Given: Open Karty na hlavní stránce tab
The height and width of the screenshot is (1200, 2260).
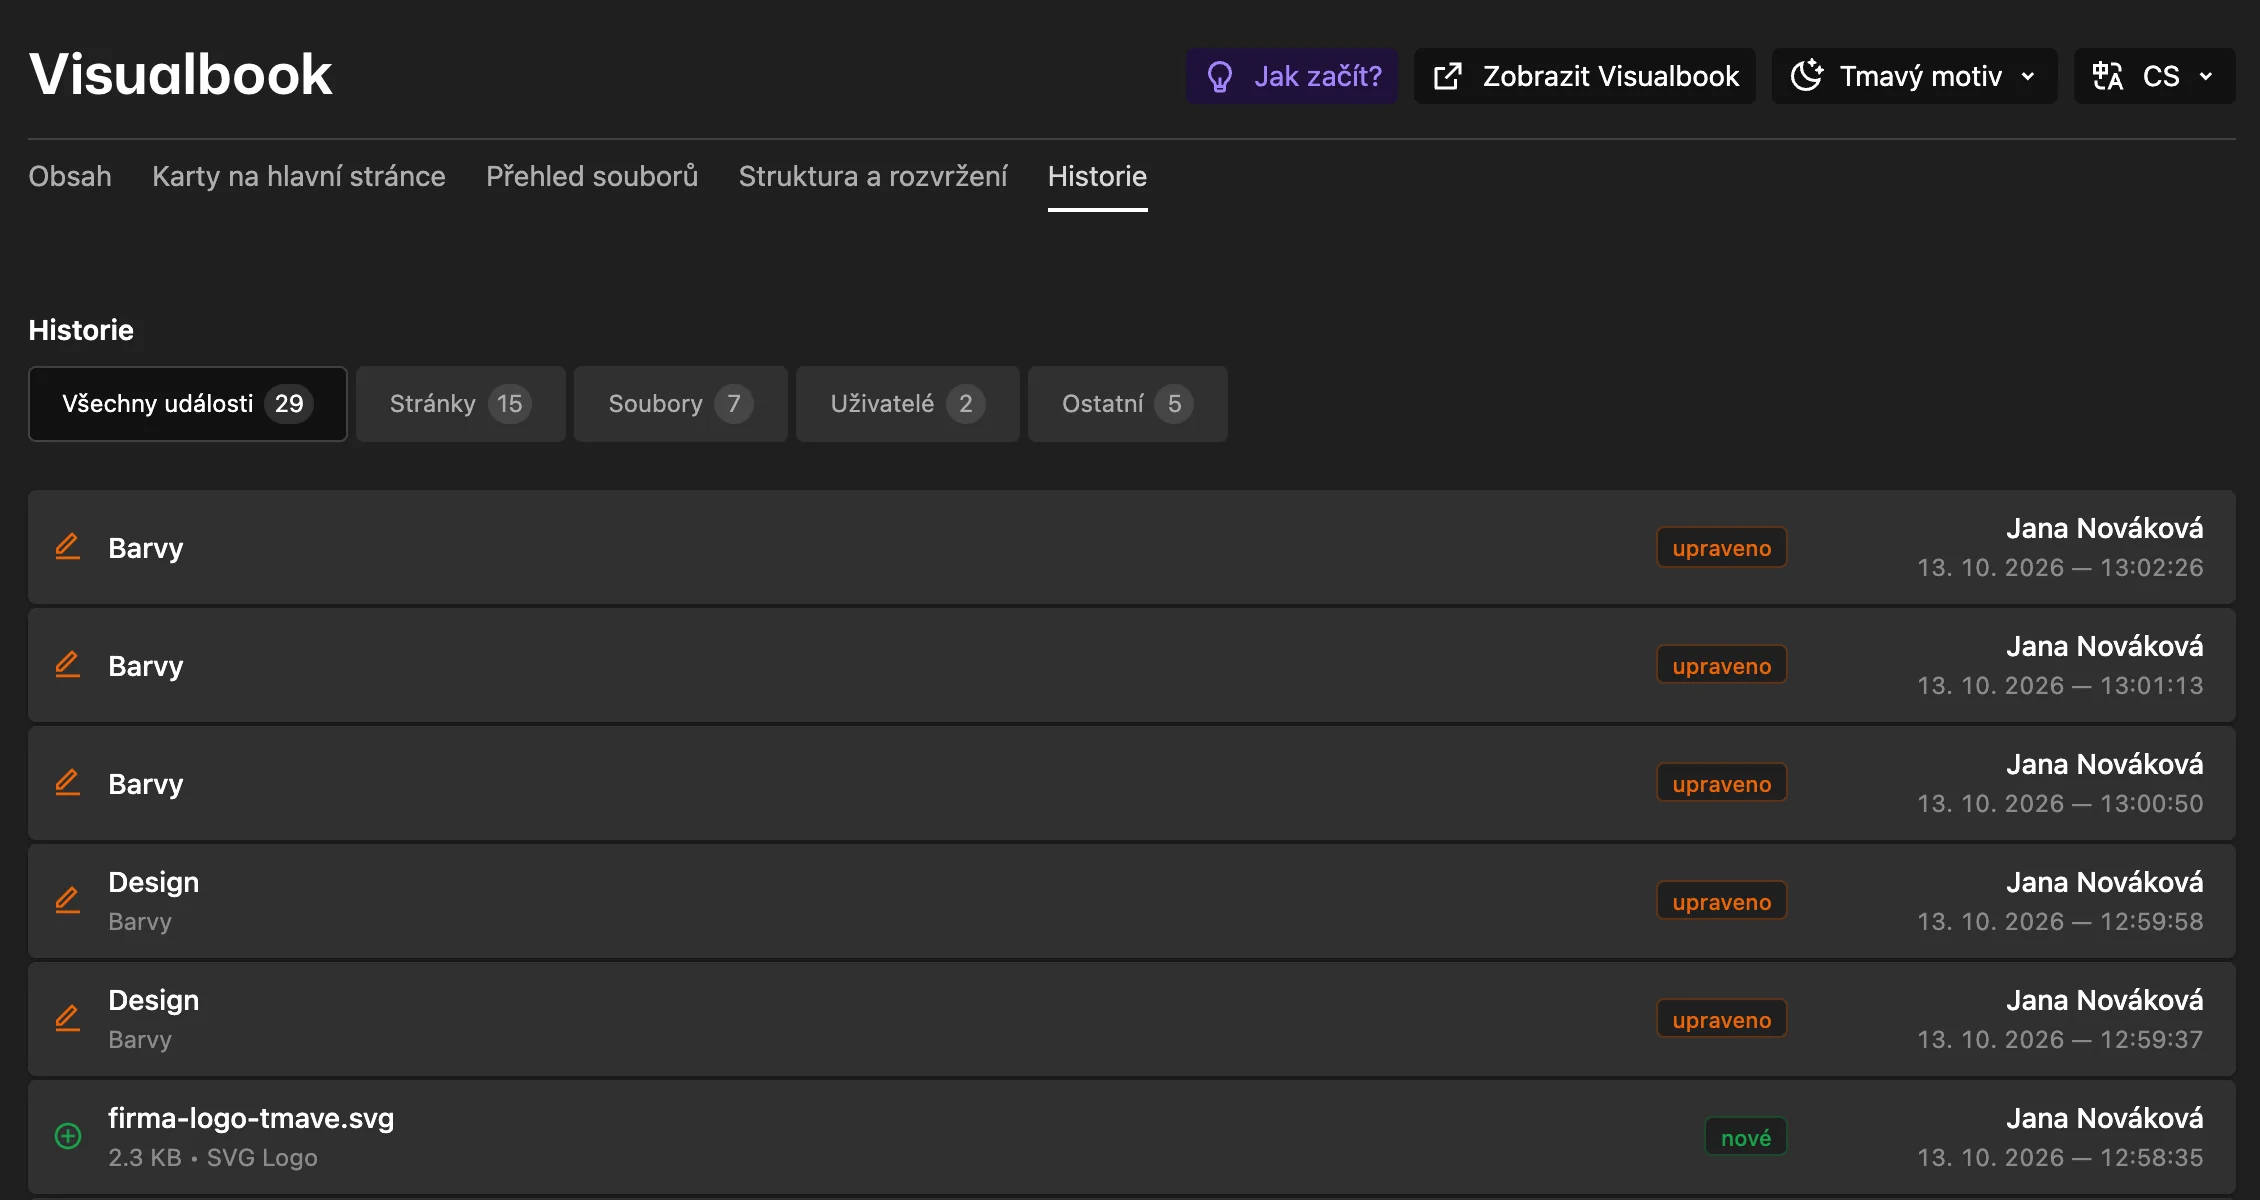Looking at the screenshot, I should 299,176.
